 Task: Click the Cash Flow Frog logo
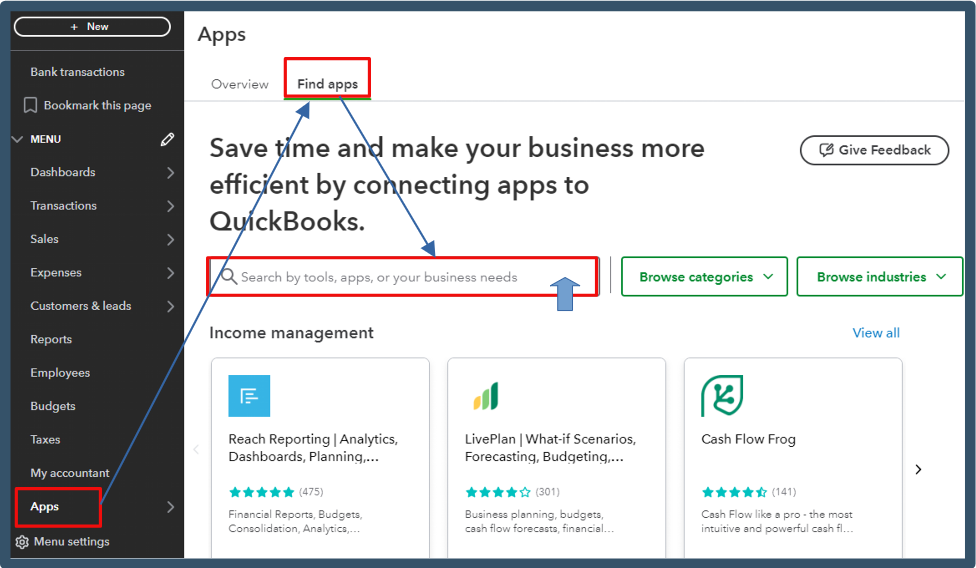[x=722, y=396]
